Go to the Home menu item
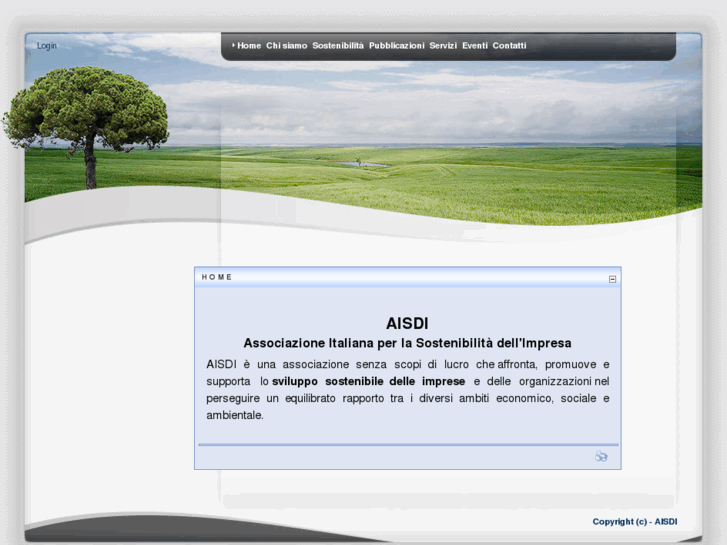 (x=249, y=46)
